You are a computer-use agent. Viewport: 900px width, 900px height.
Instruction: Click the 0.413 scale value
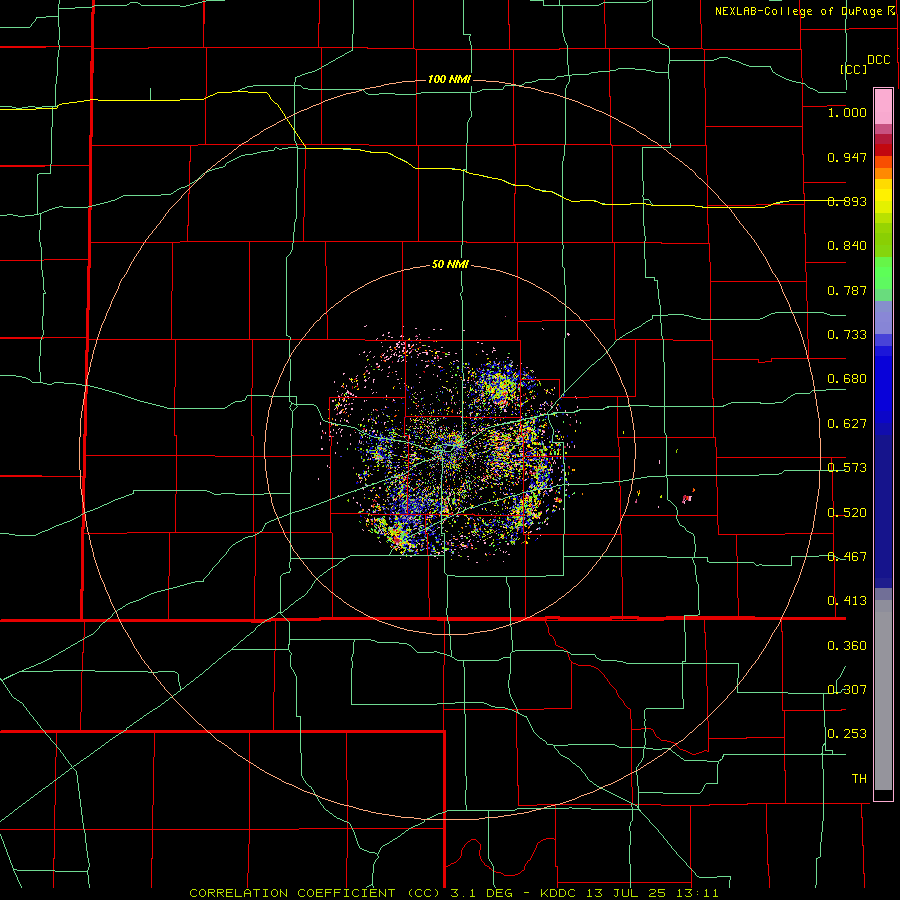point(847,601)
